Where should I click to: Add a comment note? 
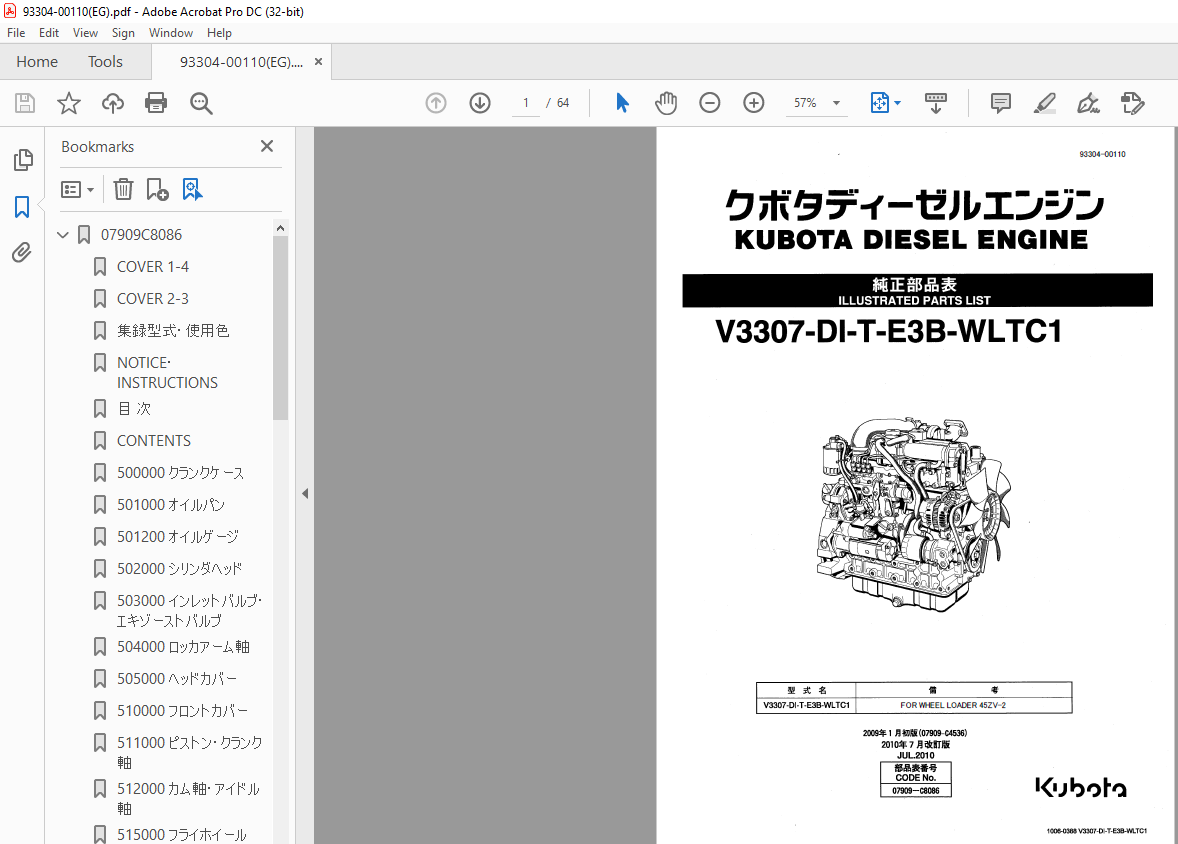(1001, 103)
